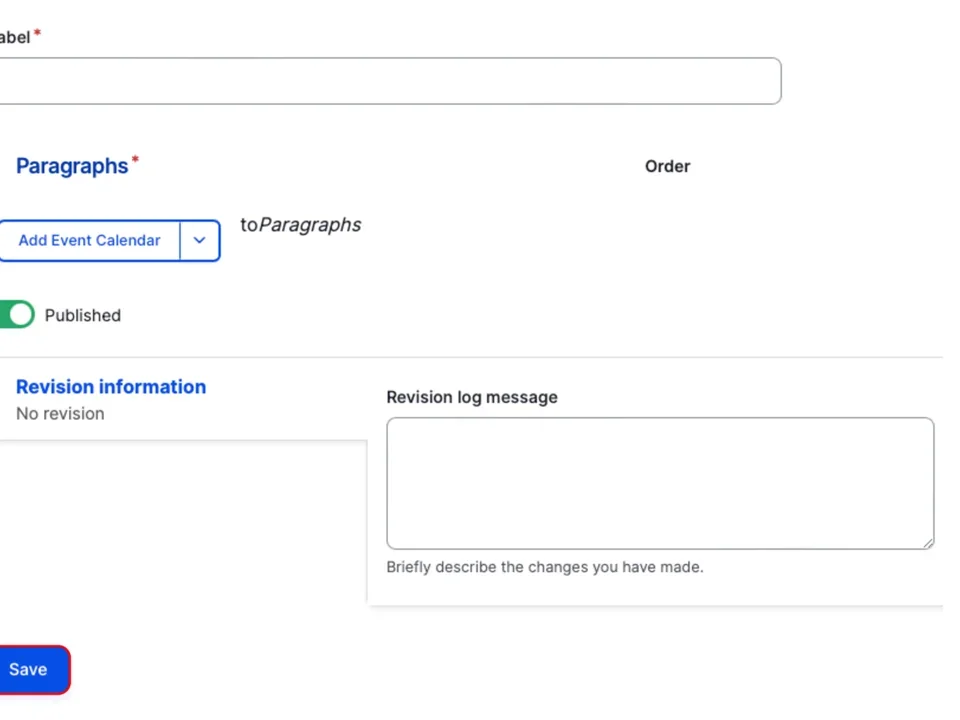
Task: Click the Published label text
Action: (82, 315)
